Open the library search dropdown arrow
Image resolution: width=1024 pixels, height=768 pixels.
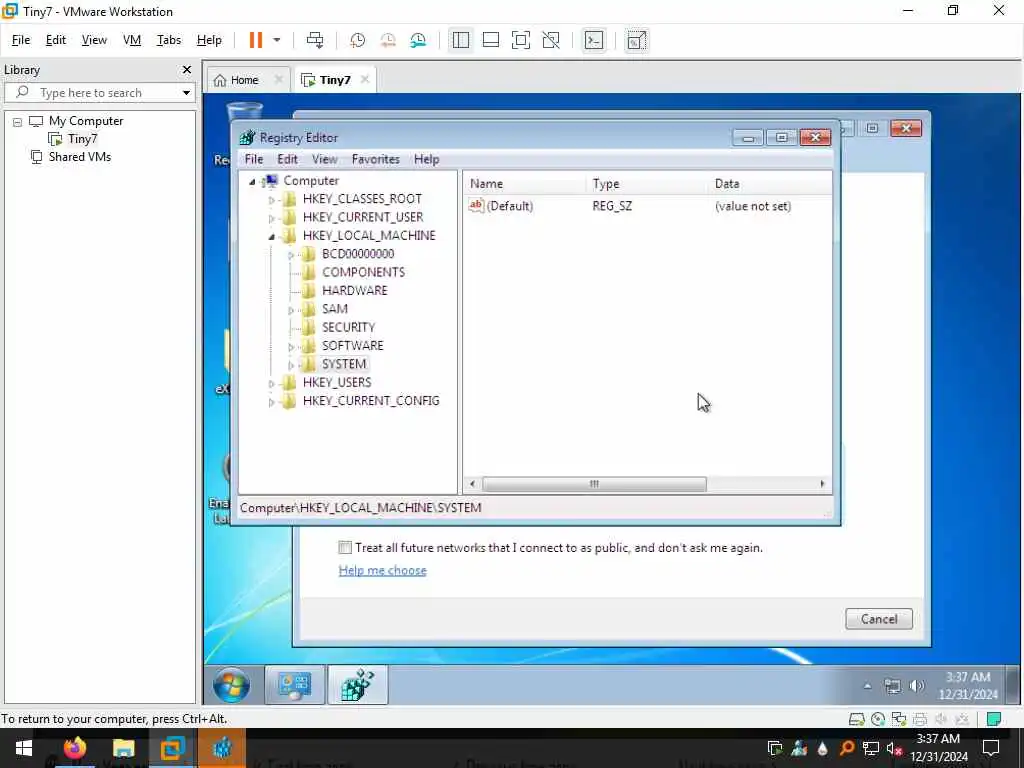(186, 93)
